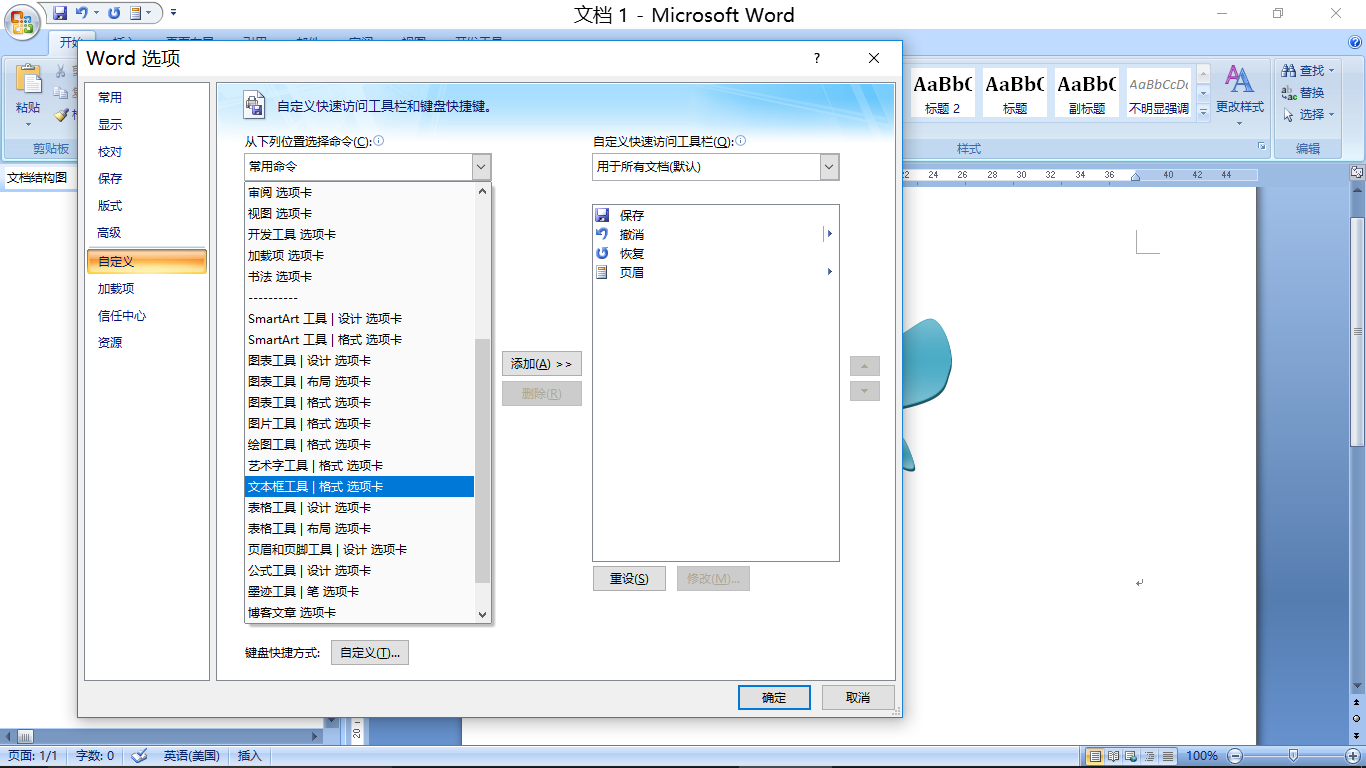Expand the Paste options arrow
Screen dimensions: 1366x768
pos(28,124)
